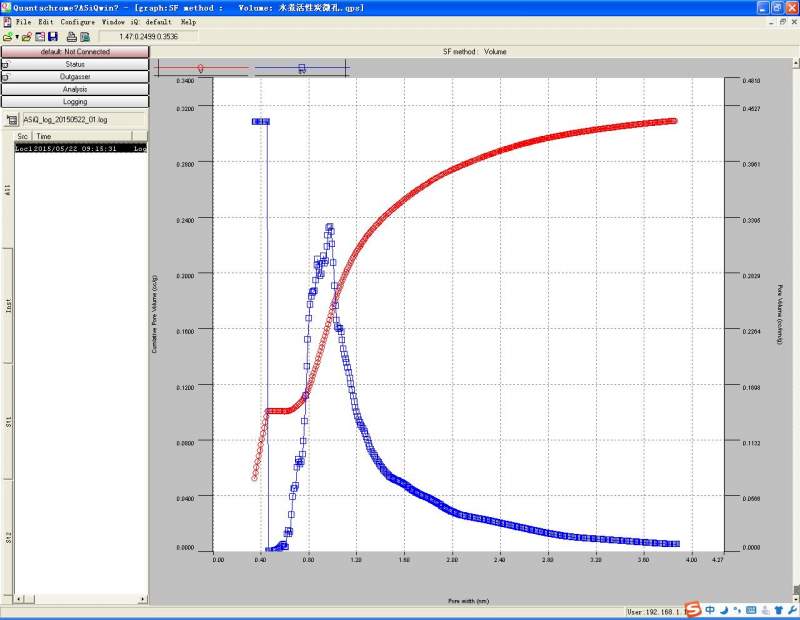Click the moon icon in the IME bar
The height and width of the screenshot is (620, 800).
(724, 610)
